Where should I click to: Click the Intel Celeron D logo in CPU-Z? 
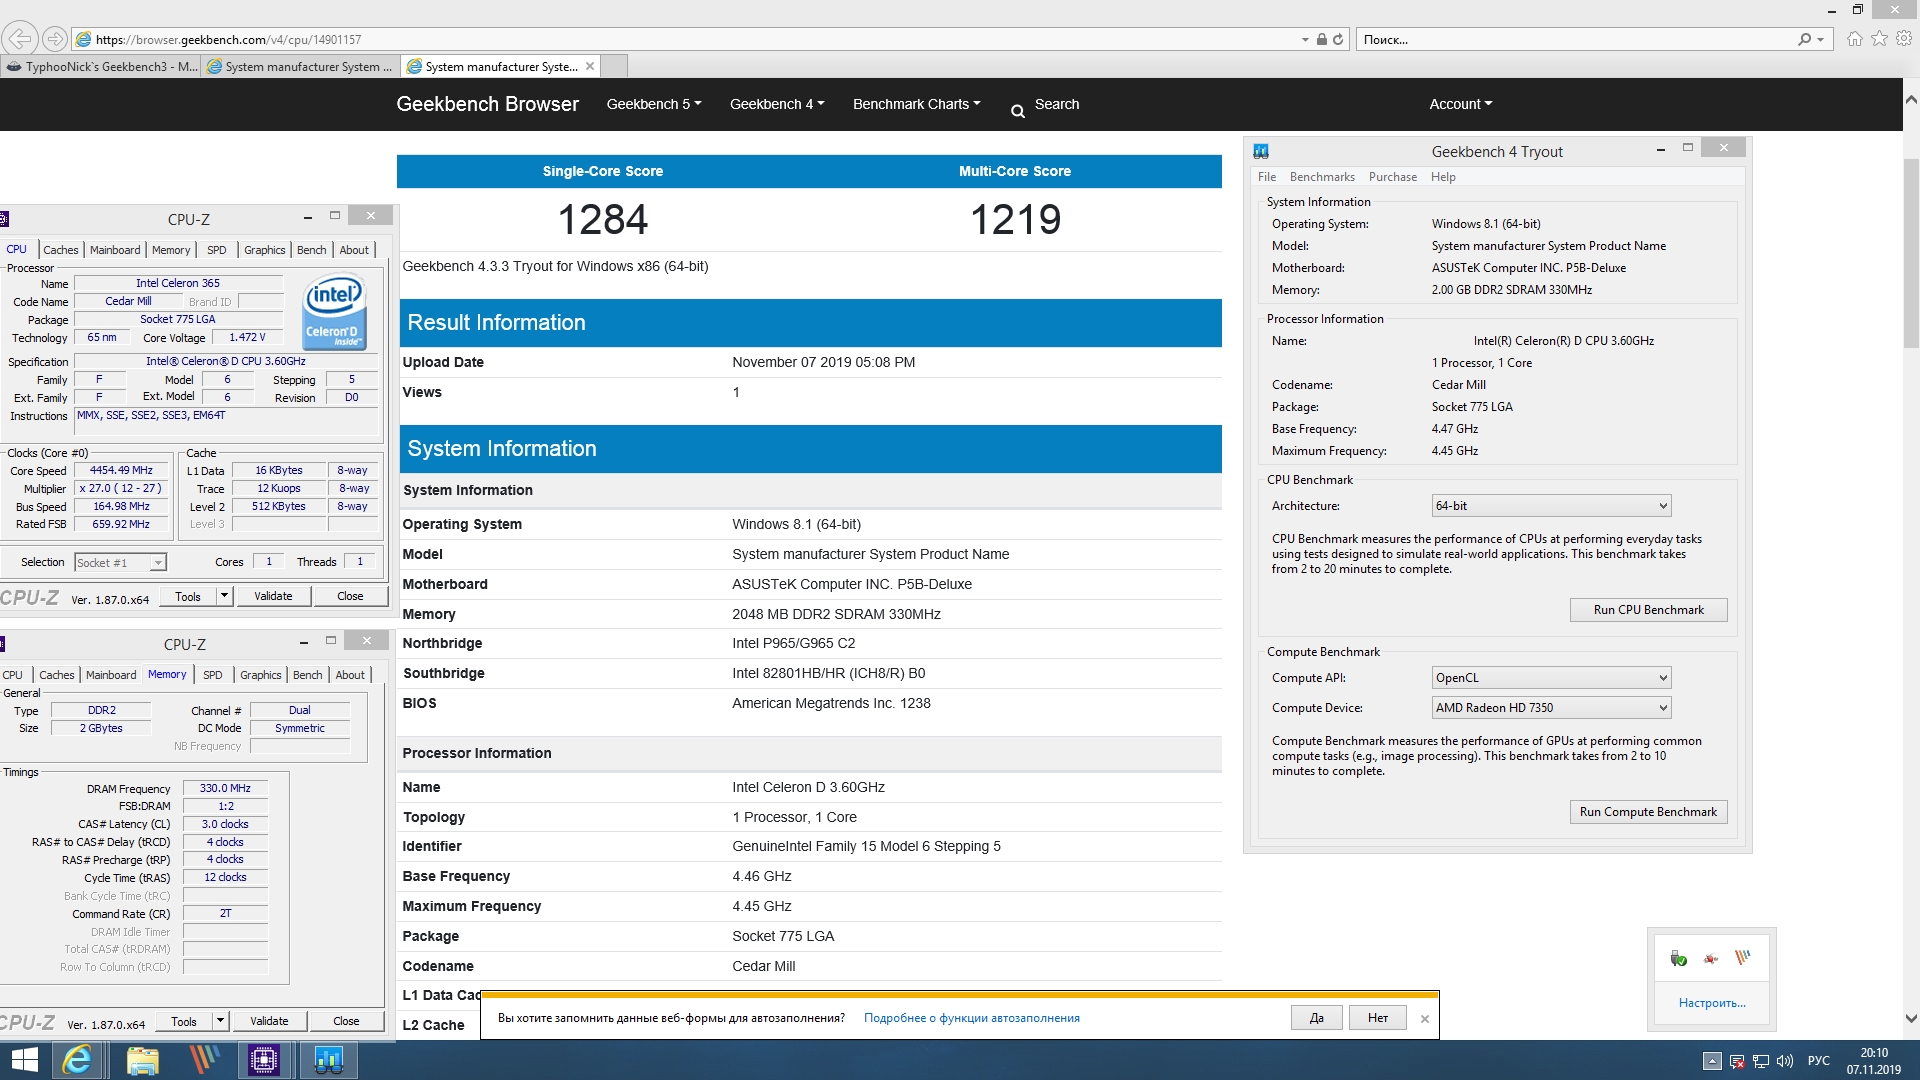pyautogui.click(x=334, y=313)
